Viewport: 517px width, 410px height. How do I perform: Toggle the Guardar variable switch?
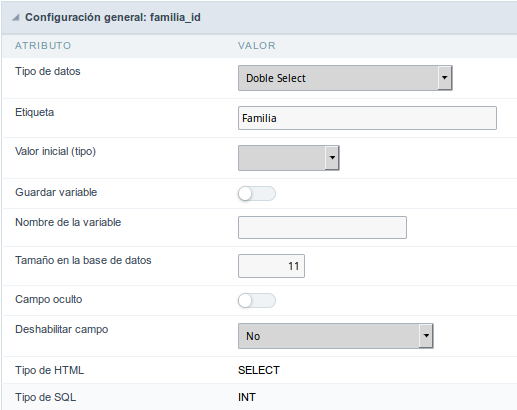coord(257,194)
